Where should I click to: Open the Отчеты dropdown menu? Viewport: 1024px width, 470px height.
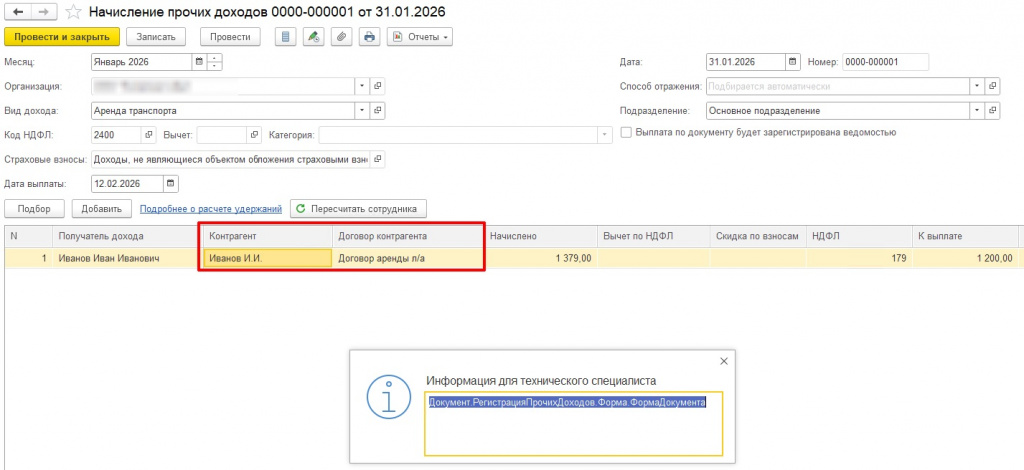click(420, 37)
